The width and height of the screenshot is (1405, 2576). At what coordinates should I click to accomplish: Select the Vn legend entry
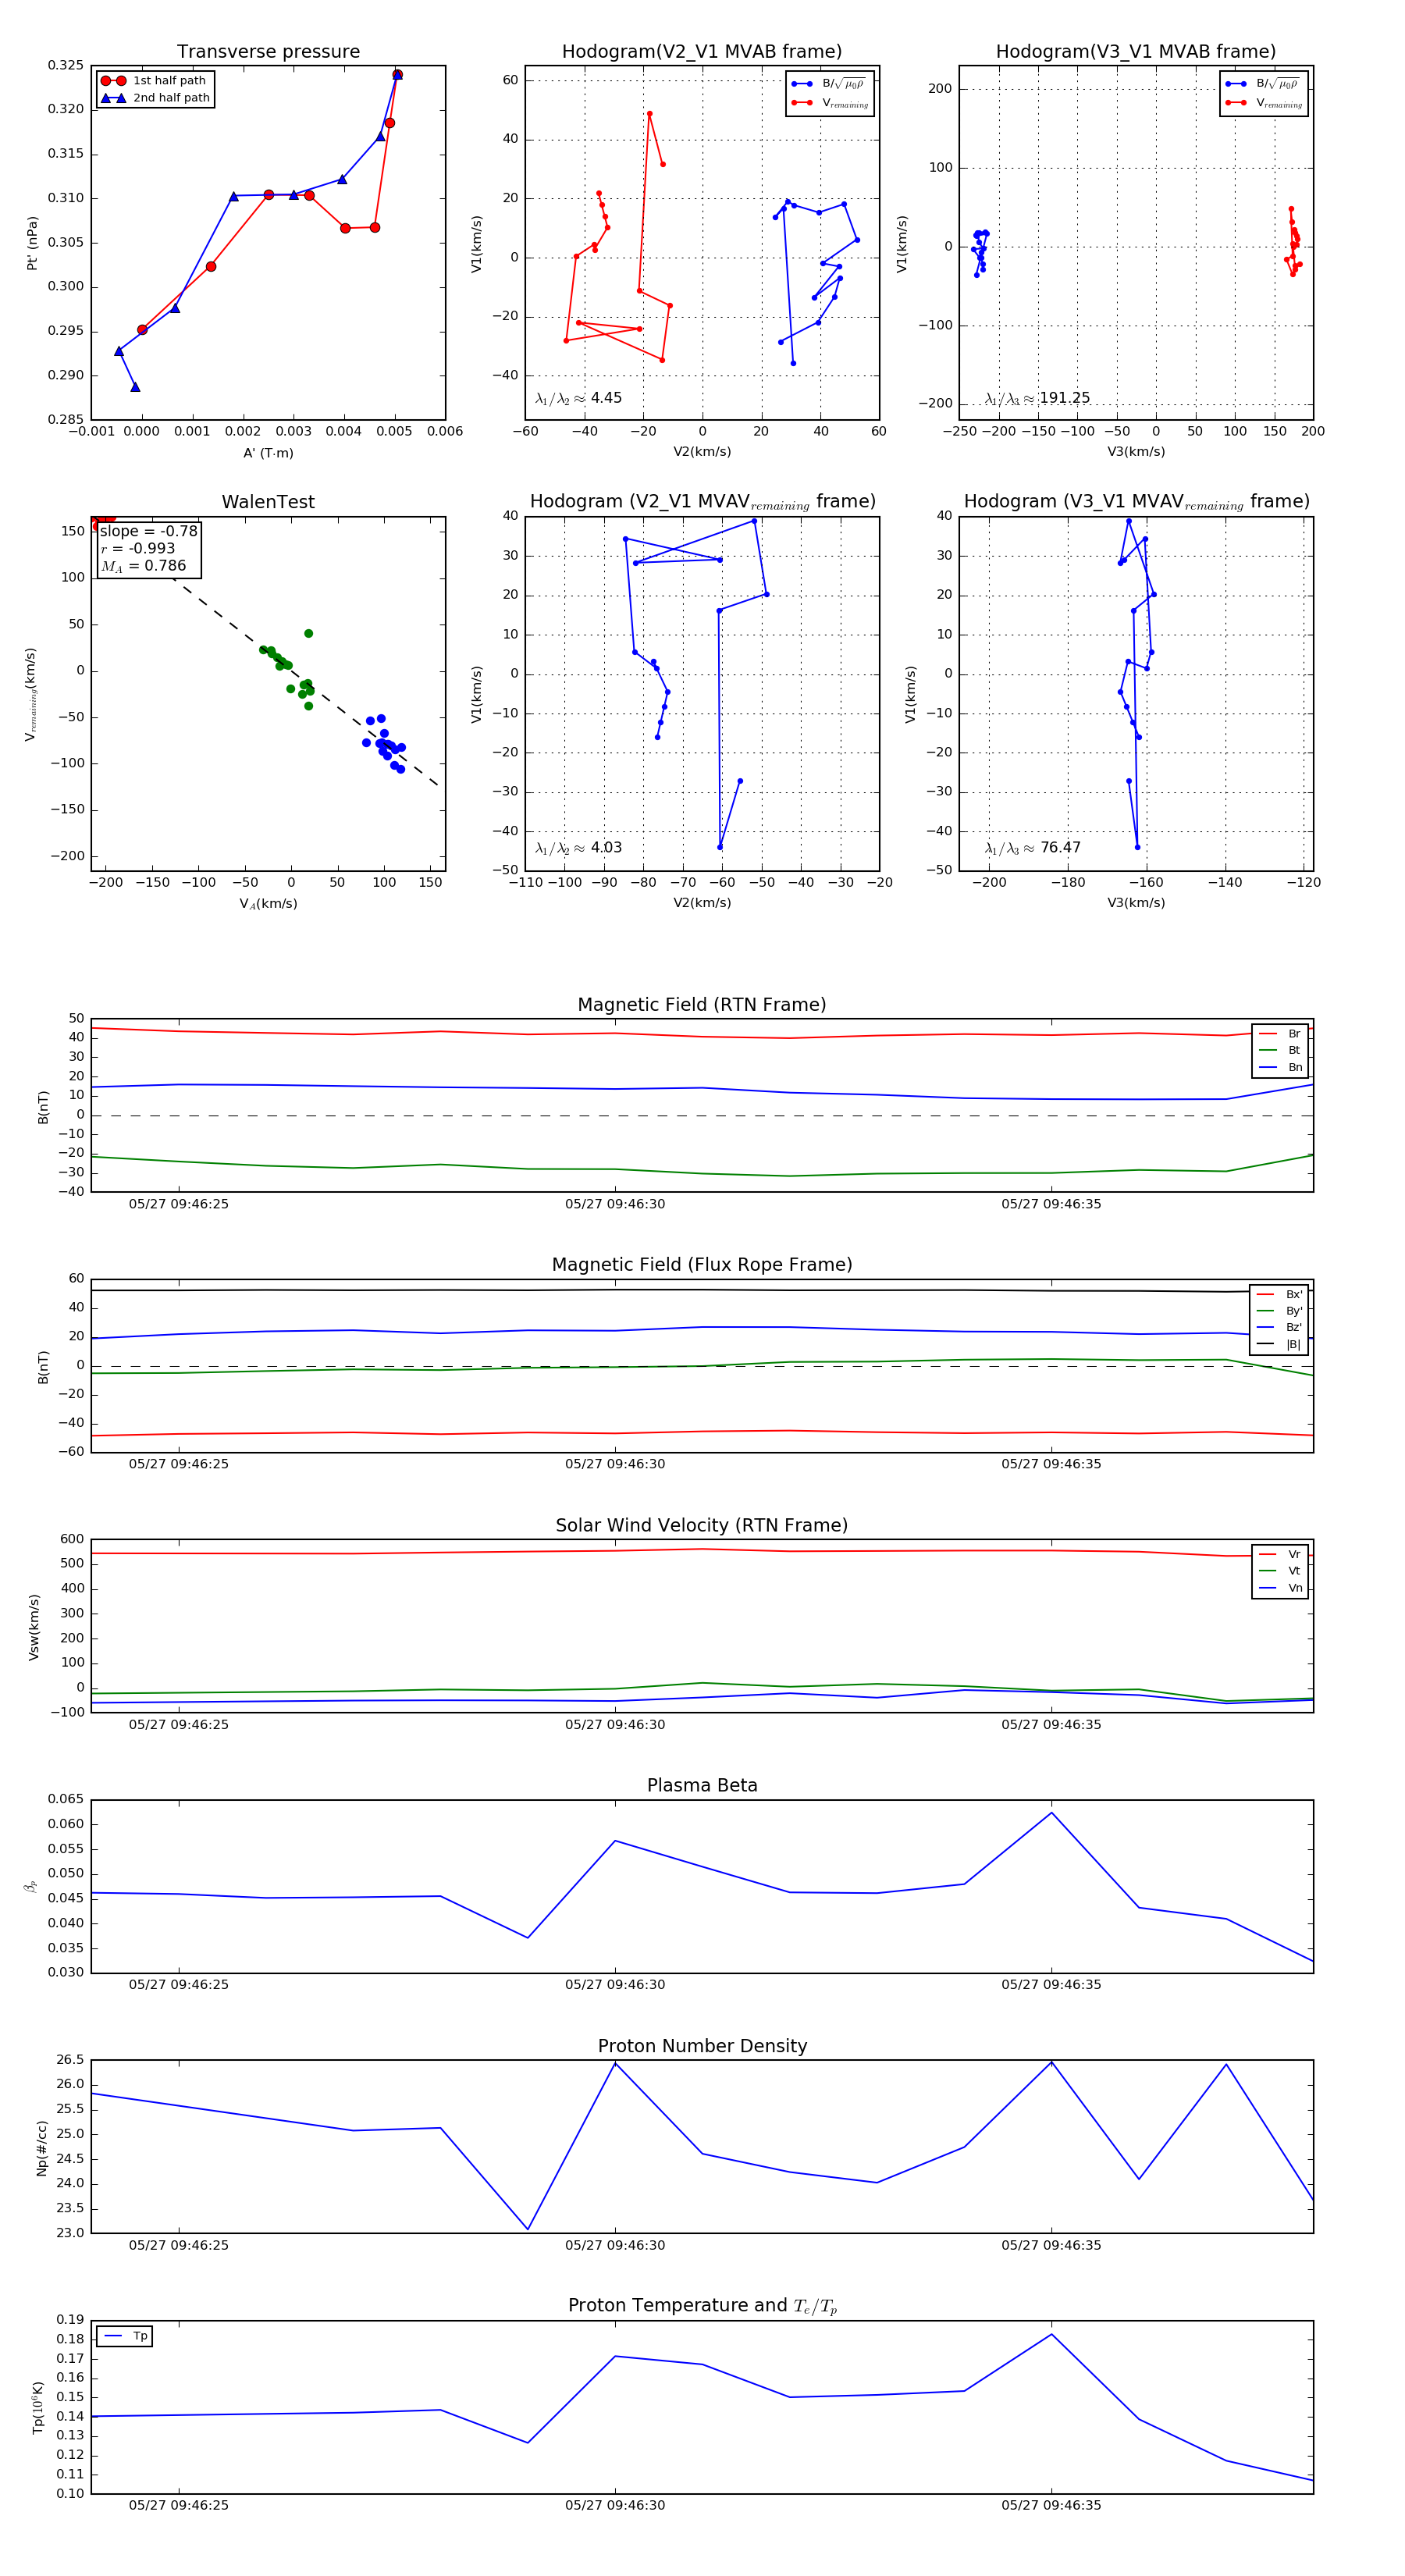1280,1588
